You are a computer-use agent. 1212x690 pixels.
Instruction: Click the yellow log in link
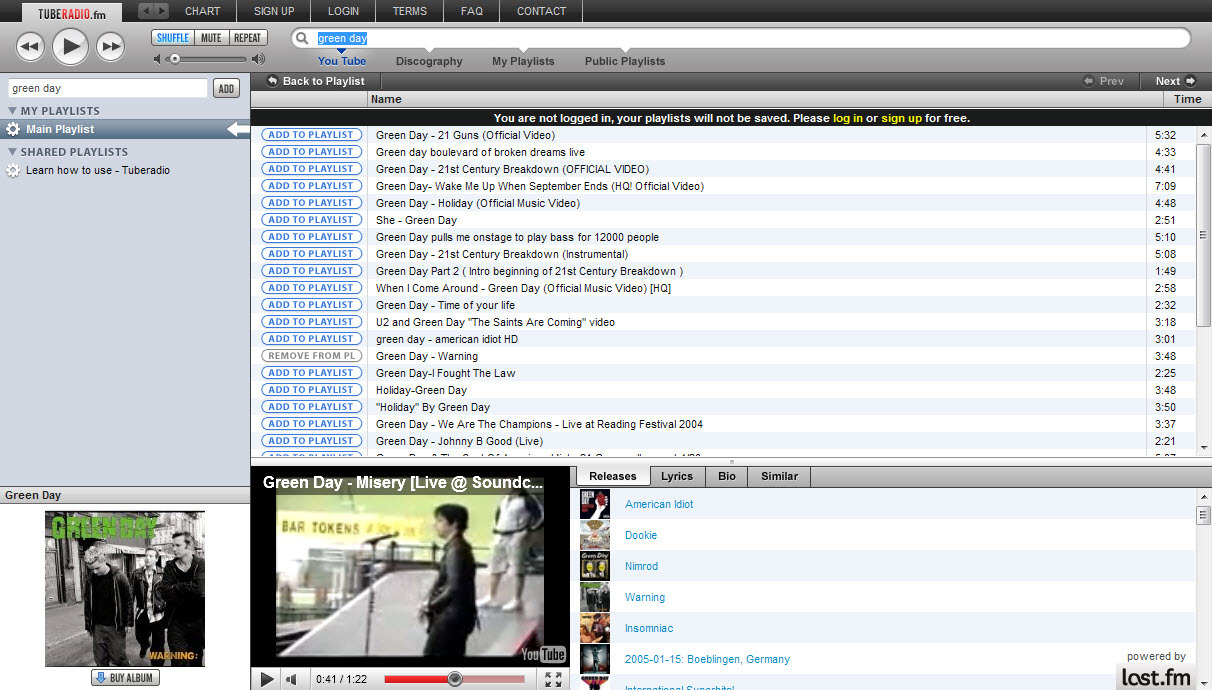pos(848,118)
